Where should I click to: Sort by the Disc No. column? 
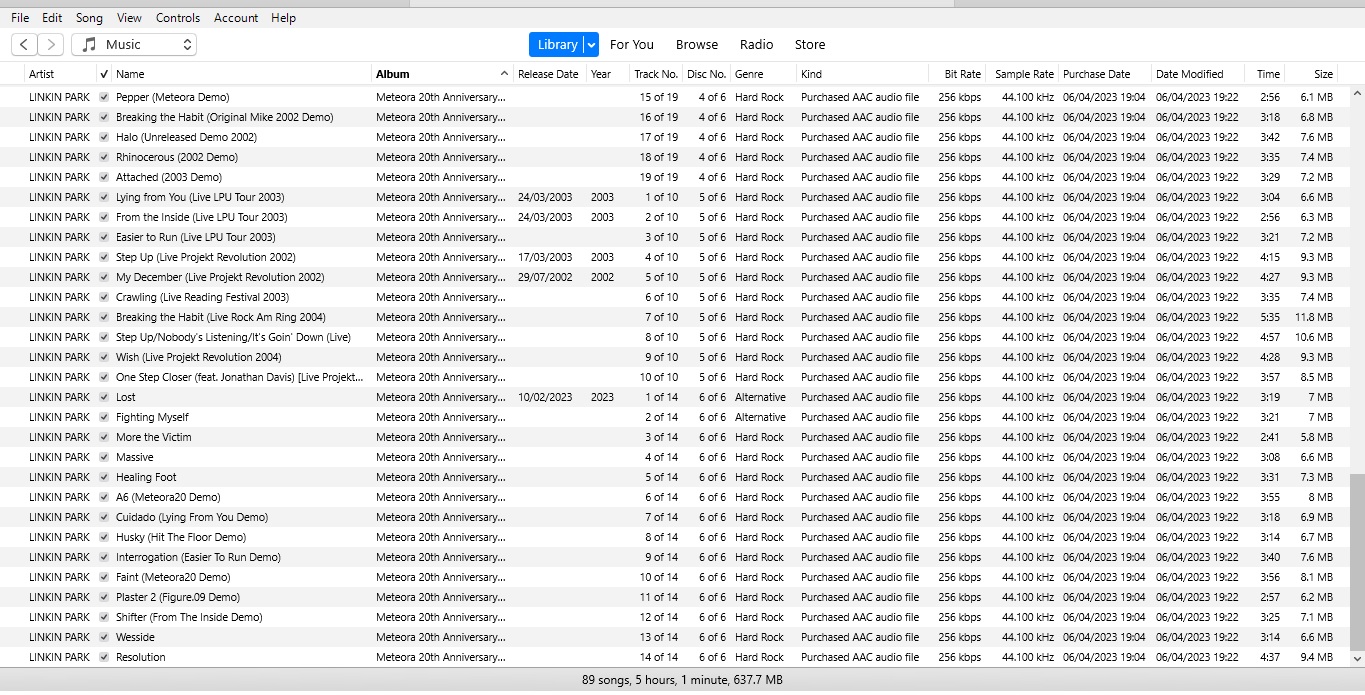[707, 74]
